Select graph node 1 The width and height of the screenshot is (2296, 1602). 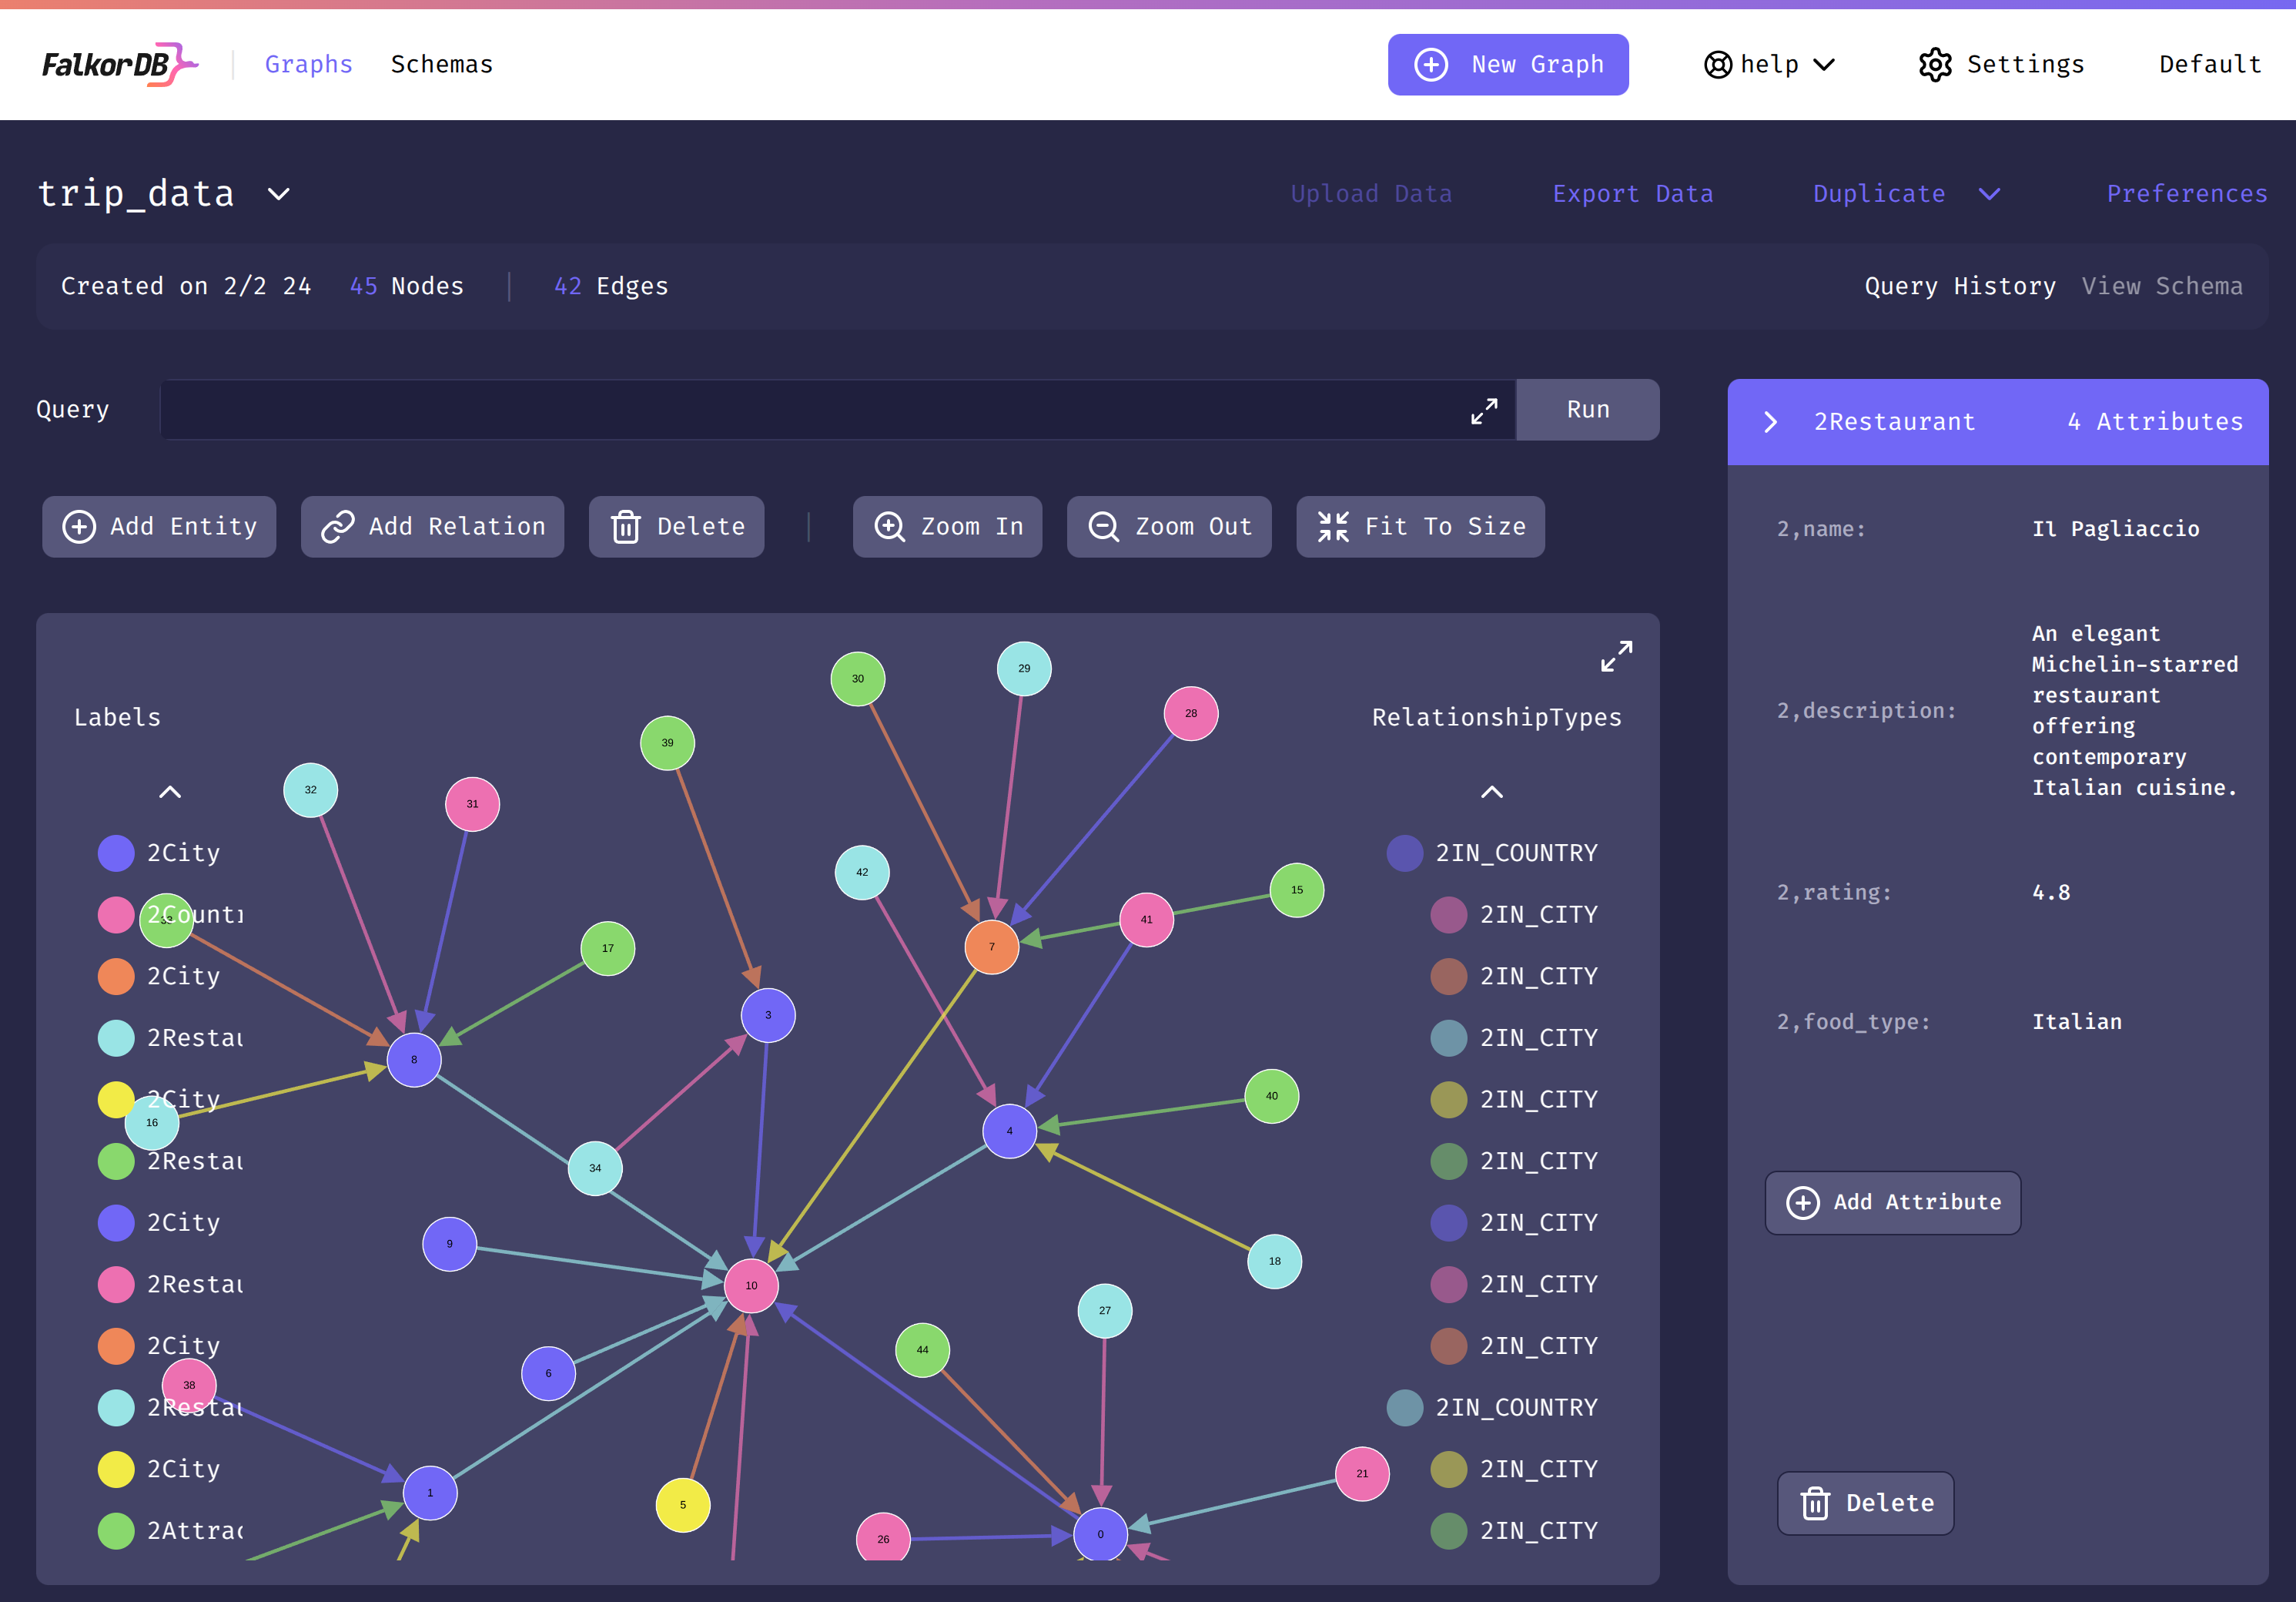pos(430,1493)
